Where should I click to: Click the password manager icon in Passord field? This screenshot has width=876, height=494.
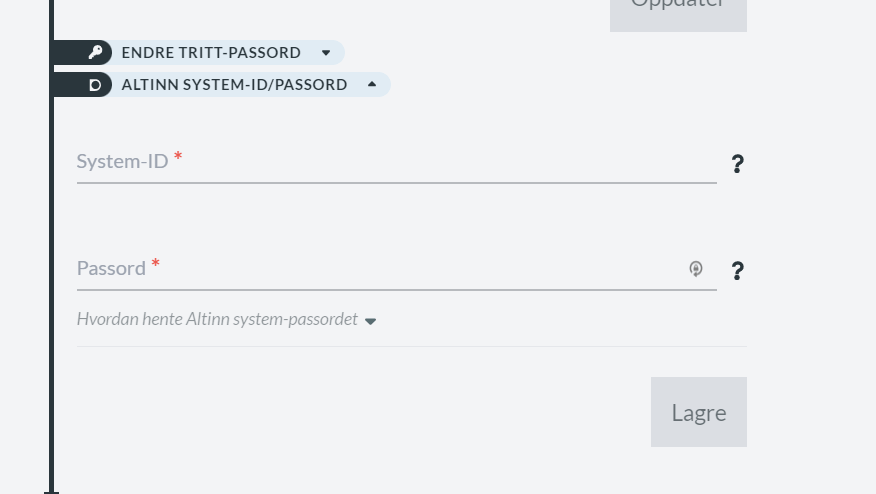(x=696, y=269)
